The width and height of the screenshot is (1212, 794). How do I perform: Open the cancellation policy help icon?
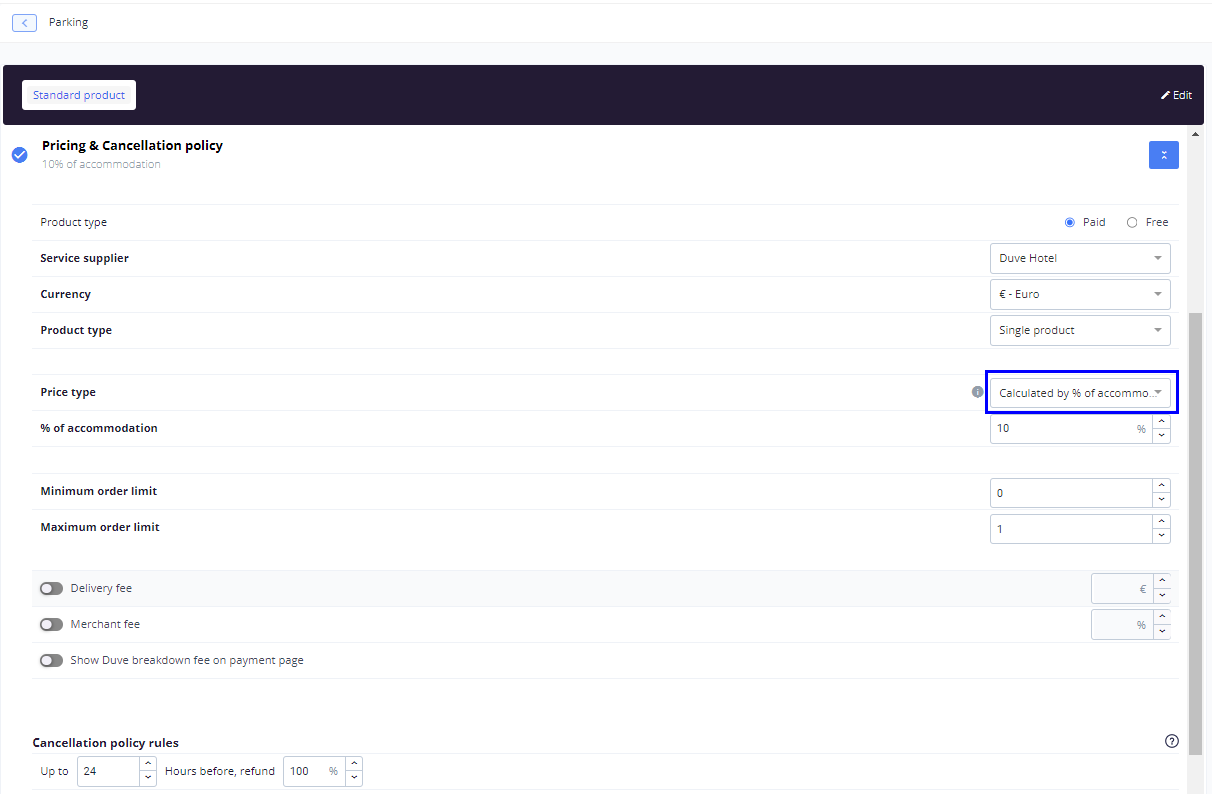point(1171,741)
